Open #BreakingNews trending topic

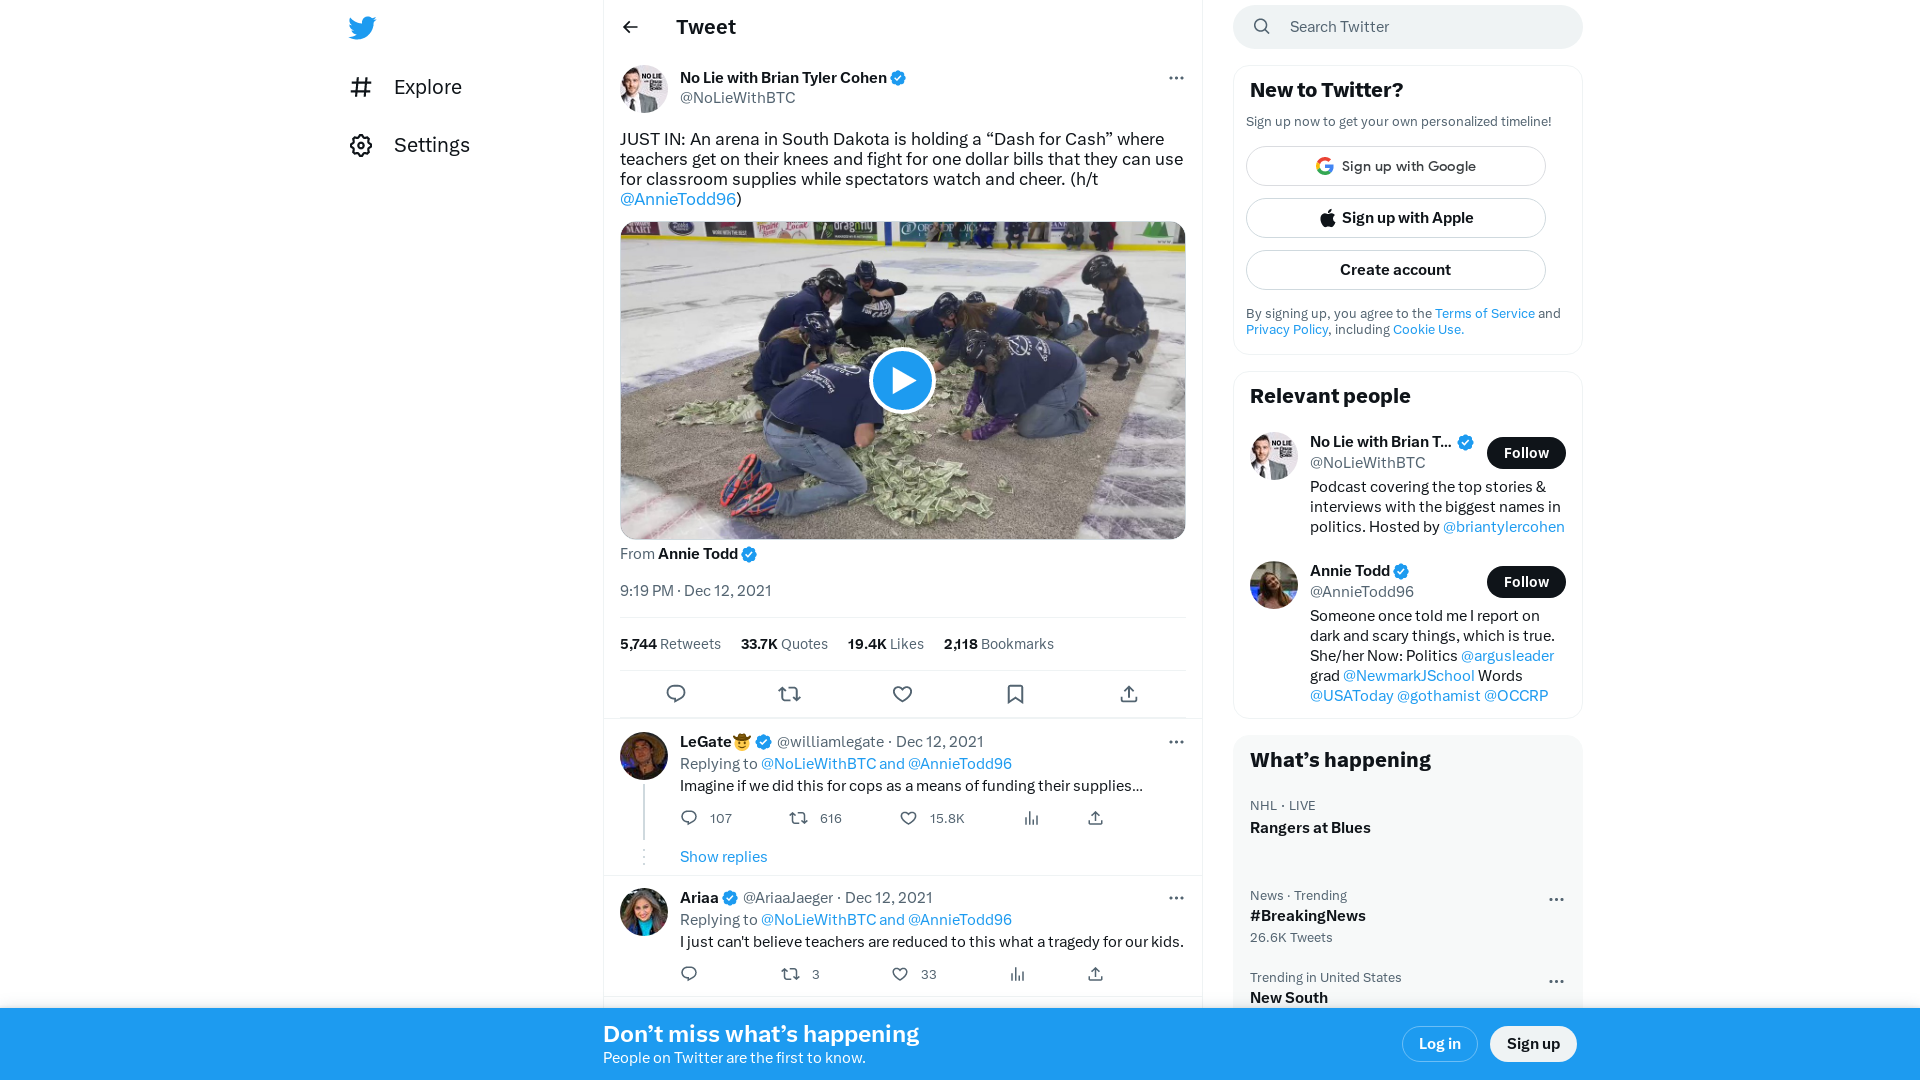pyautogui.click(x=1307, y=916)
